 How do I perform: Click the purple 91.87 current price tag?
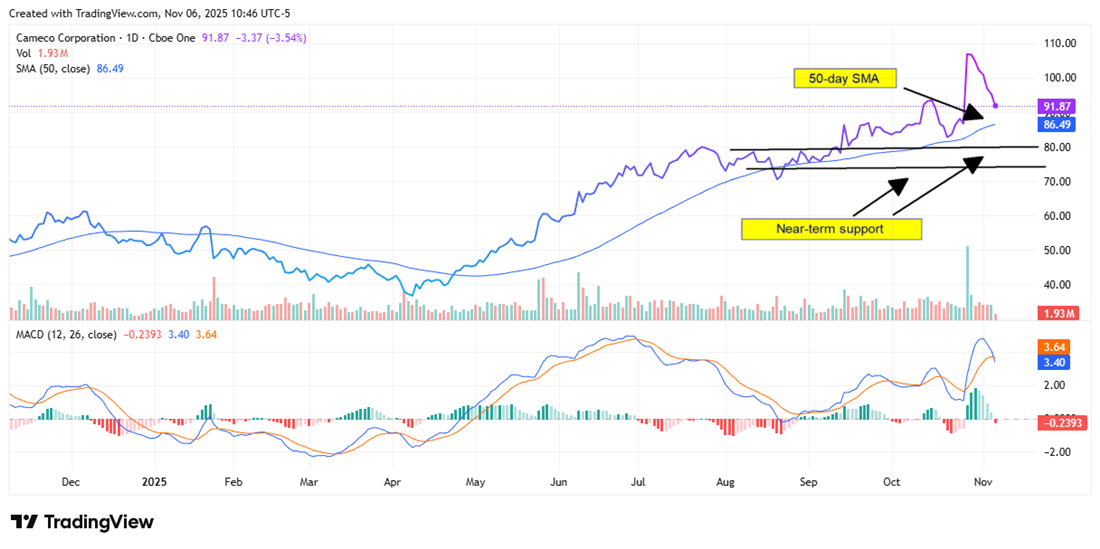coord(1057,106)
